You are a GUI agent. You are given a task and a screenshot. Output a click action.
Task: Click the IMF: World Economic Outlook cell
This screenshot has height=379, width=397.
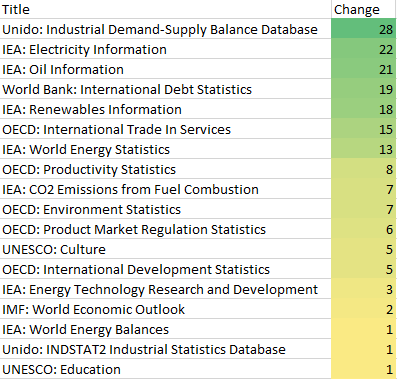165,309
